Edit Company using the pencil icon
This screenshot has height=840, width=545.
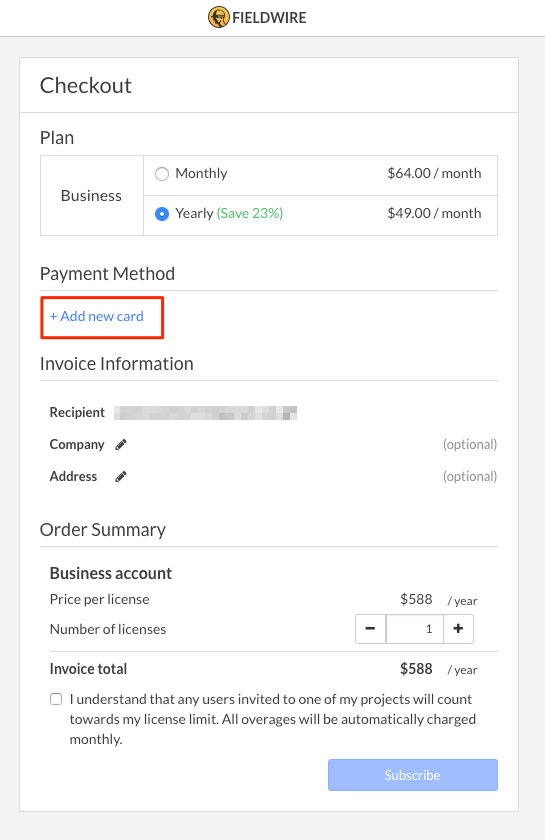[x=121, y=445]
